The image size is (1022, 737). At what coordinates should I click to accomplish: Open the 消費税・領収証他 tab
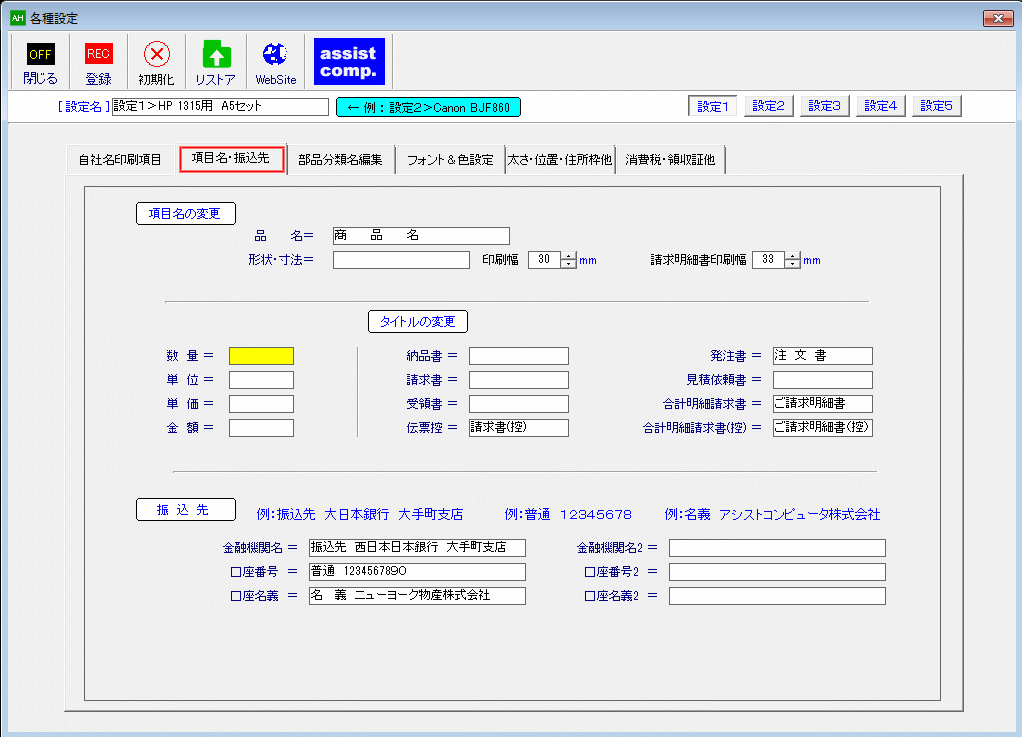tap(670, 160)
